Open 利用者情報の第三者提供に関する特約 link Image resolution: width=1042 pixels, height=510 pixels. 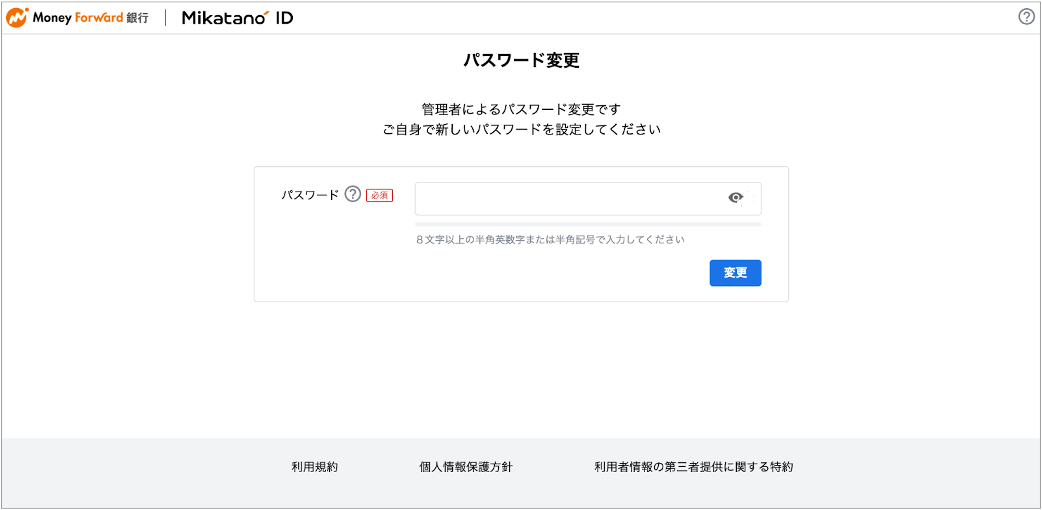(694, 467)
